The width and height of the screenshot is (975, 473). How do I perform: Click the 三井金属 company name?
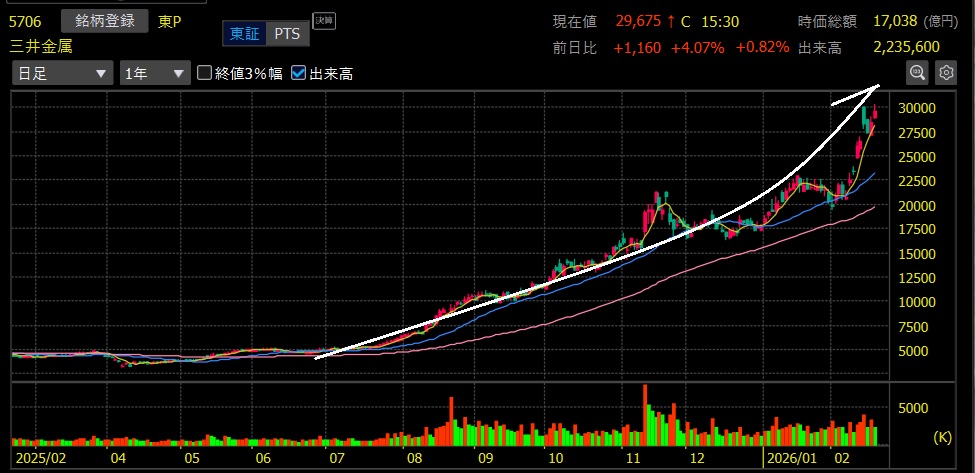click(40, 46)
